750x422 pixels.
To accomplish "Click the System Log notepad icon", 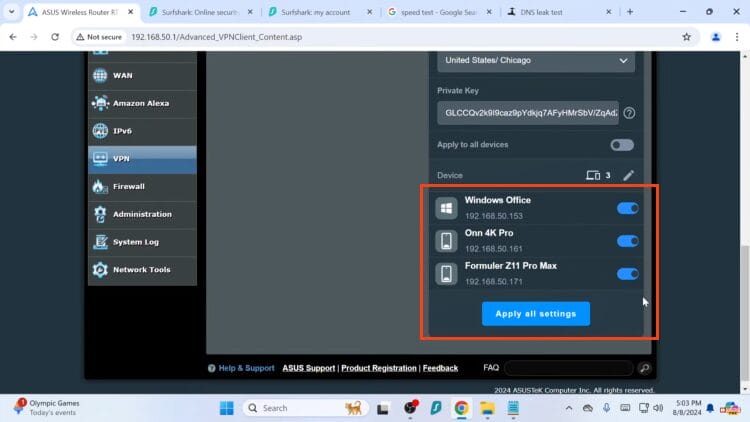I will click(x=100, y=242).
